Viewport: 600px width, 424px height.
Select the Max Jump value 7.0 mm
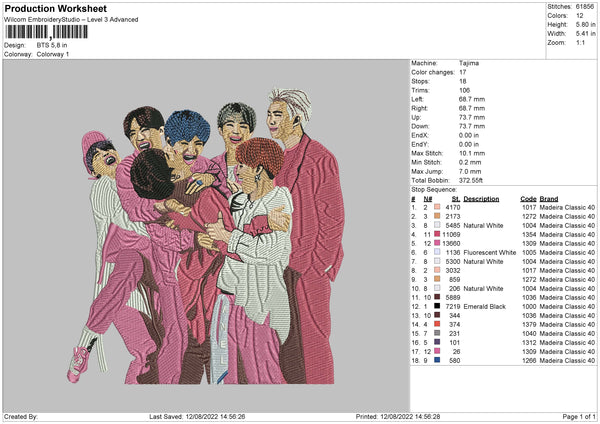pyautogui.click(x=470, y=171)
